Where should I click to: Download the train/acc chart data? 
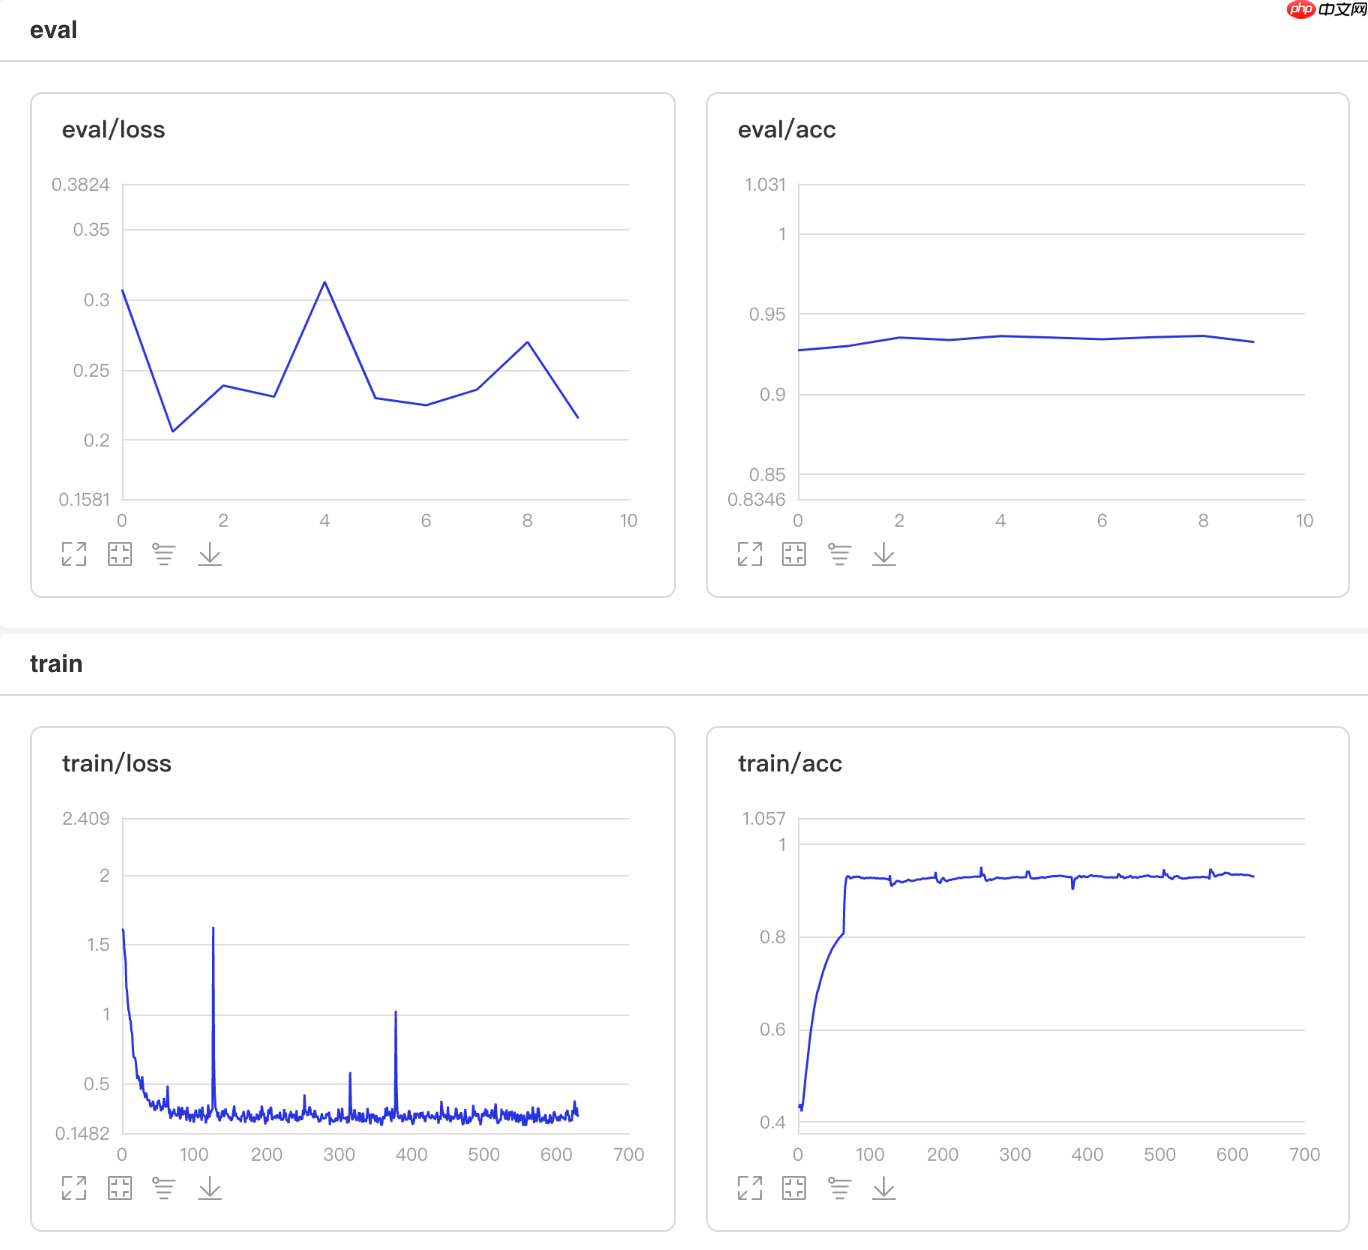884,1188
